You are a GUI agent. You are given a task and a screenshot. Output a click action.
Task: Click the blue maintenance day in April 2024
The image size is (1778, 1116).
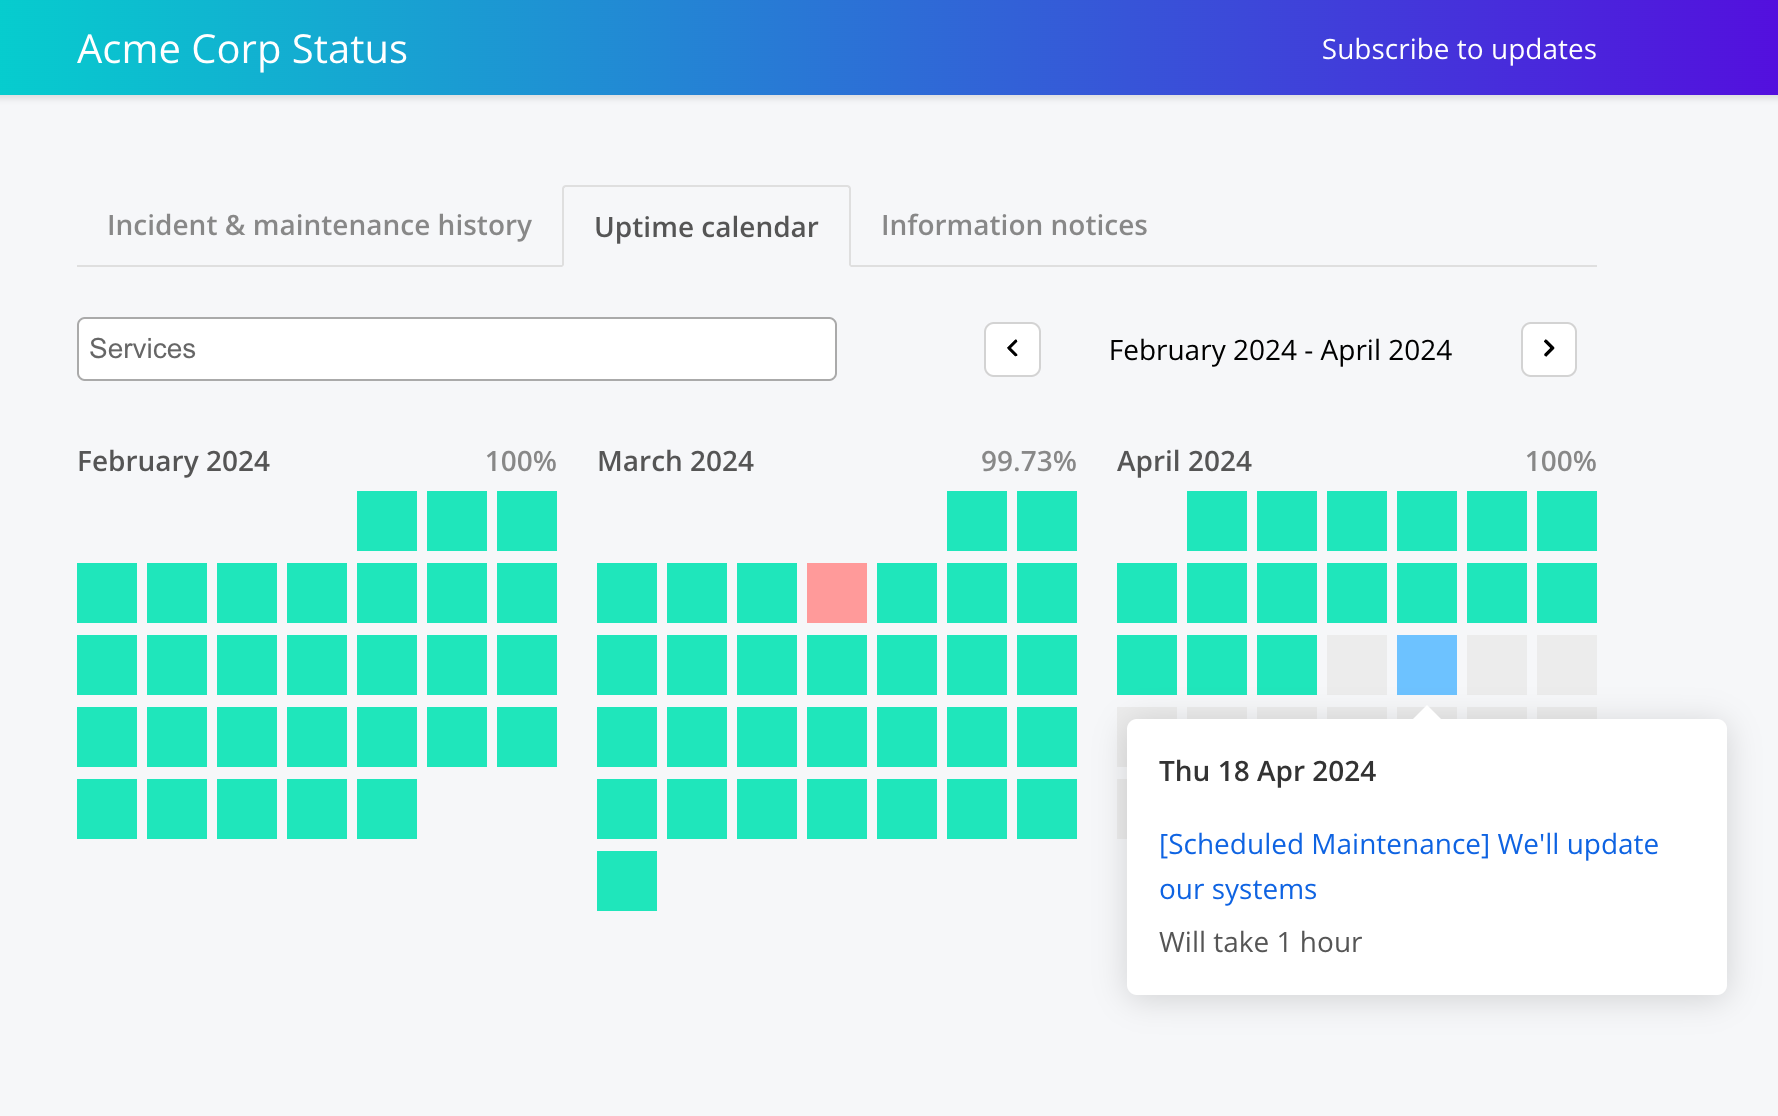click(1427, 665)
